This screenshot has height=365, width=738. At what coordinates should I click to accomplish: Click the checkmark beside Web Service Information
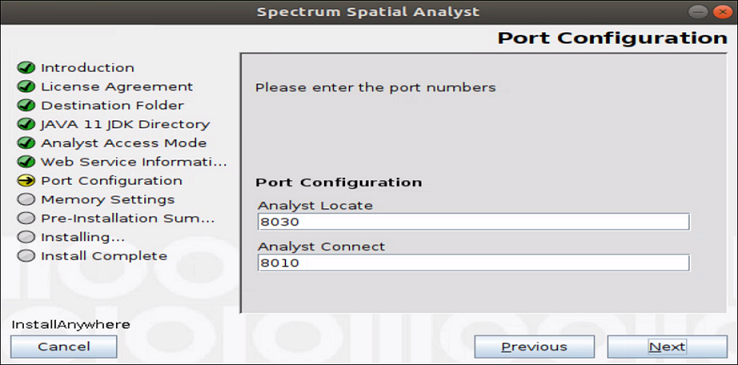[26, 162]
